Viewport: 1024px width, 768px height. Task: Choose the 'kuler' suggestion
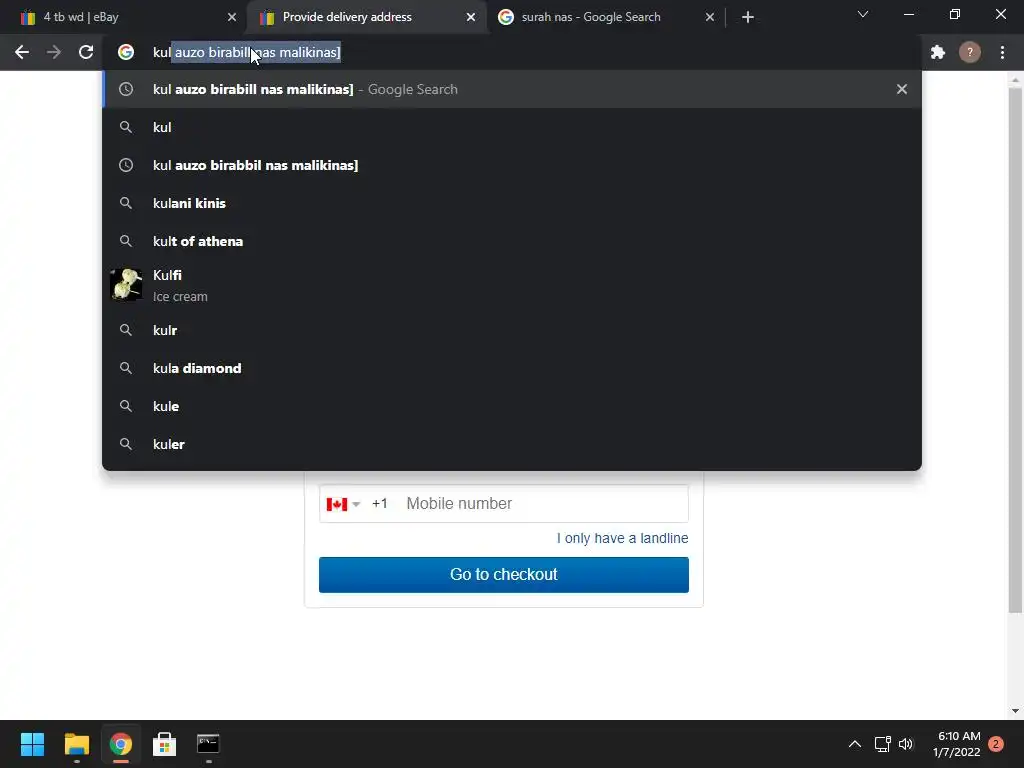(512, 444)
